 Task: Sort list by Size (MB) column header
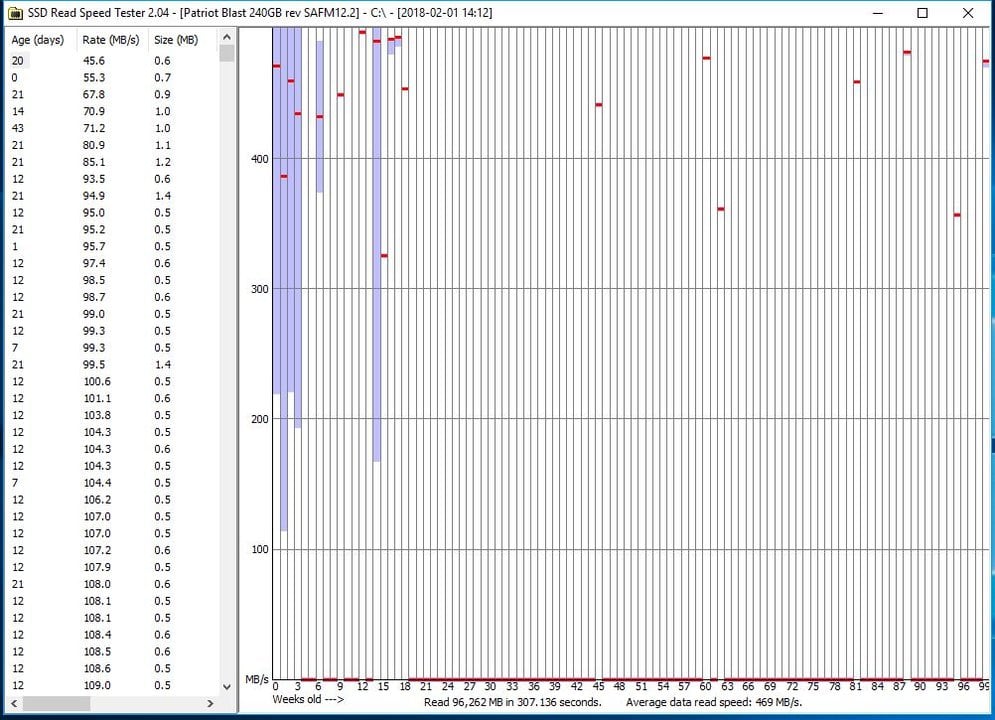point(183,40)
